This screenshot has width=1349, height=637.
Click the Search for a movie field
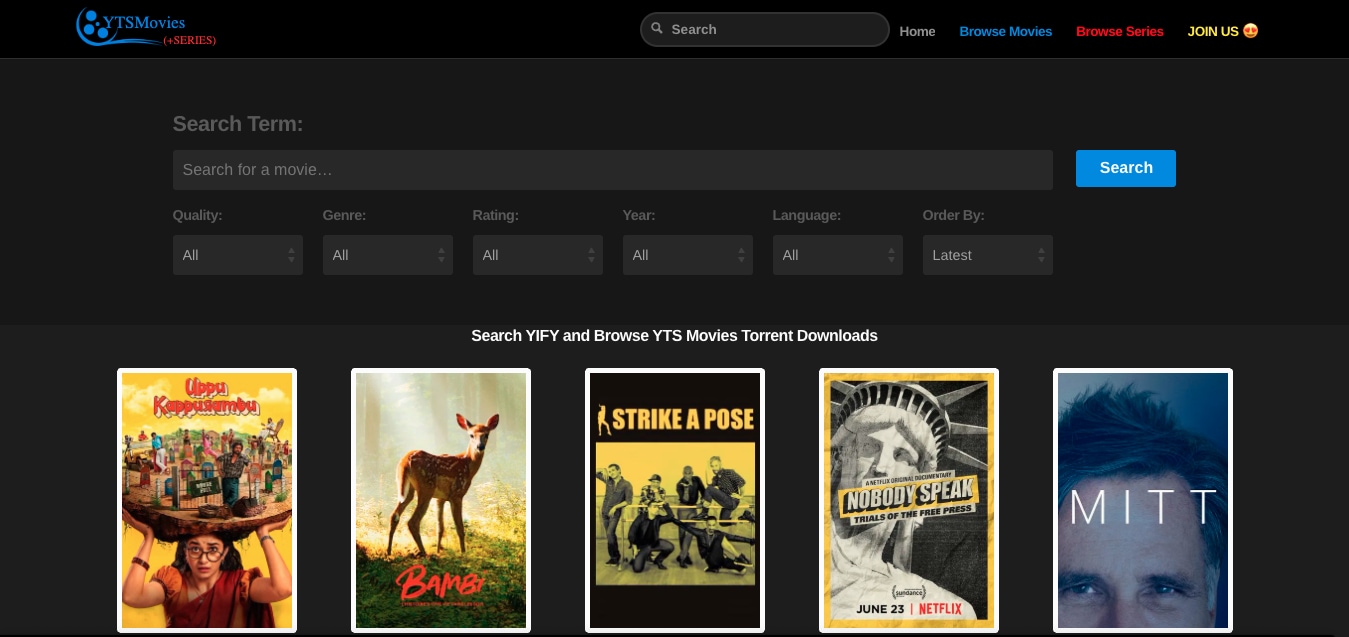(613, 170)
